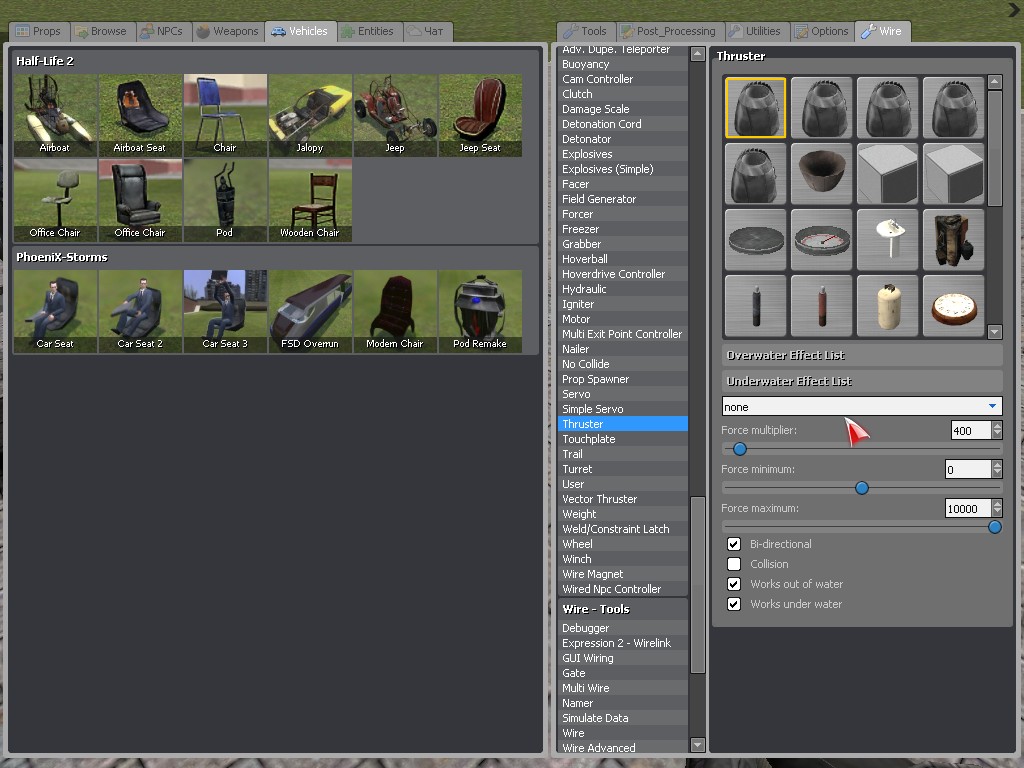
Task: Select the FSD Overrun vehicle
Action: [x=310, y=310]
